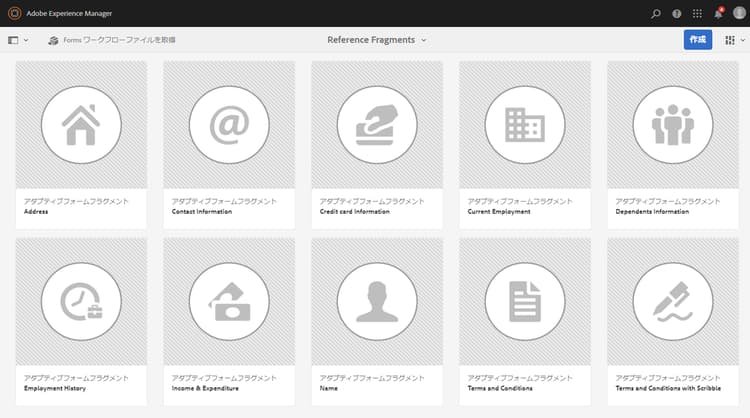Expand the view switcher chevron

[743, 40]
